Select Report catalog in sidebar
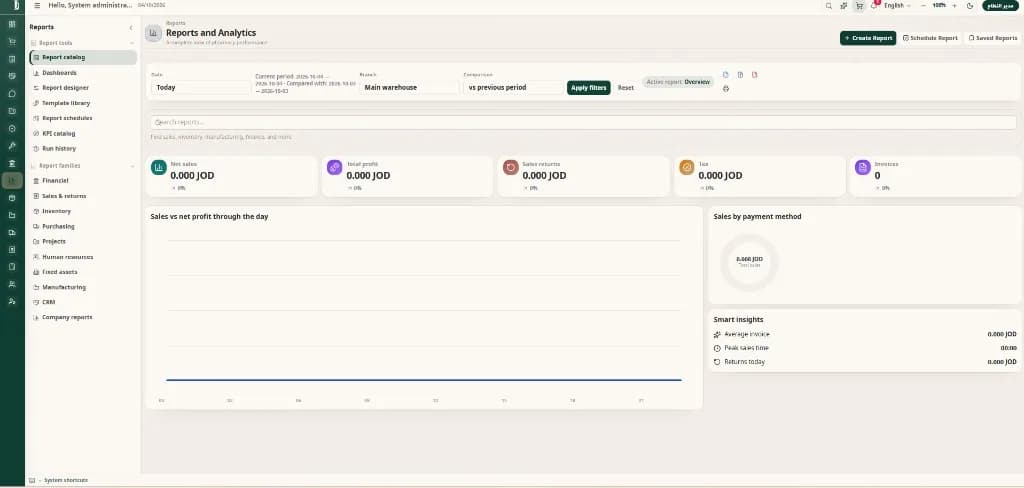The width and height of the screenshot is (1024, 488). (x=83, y=57)
